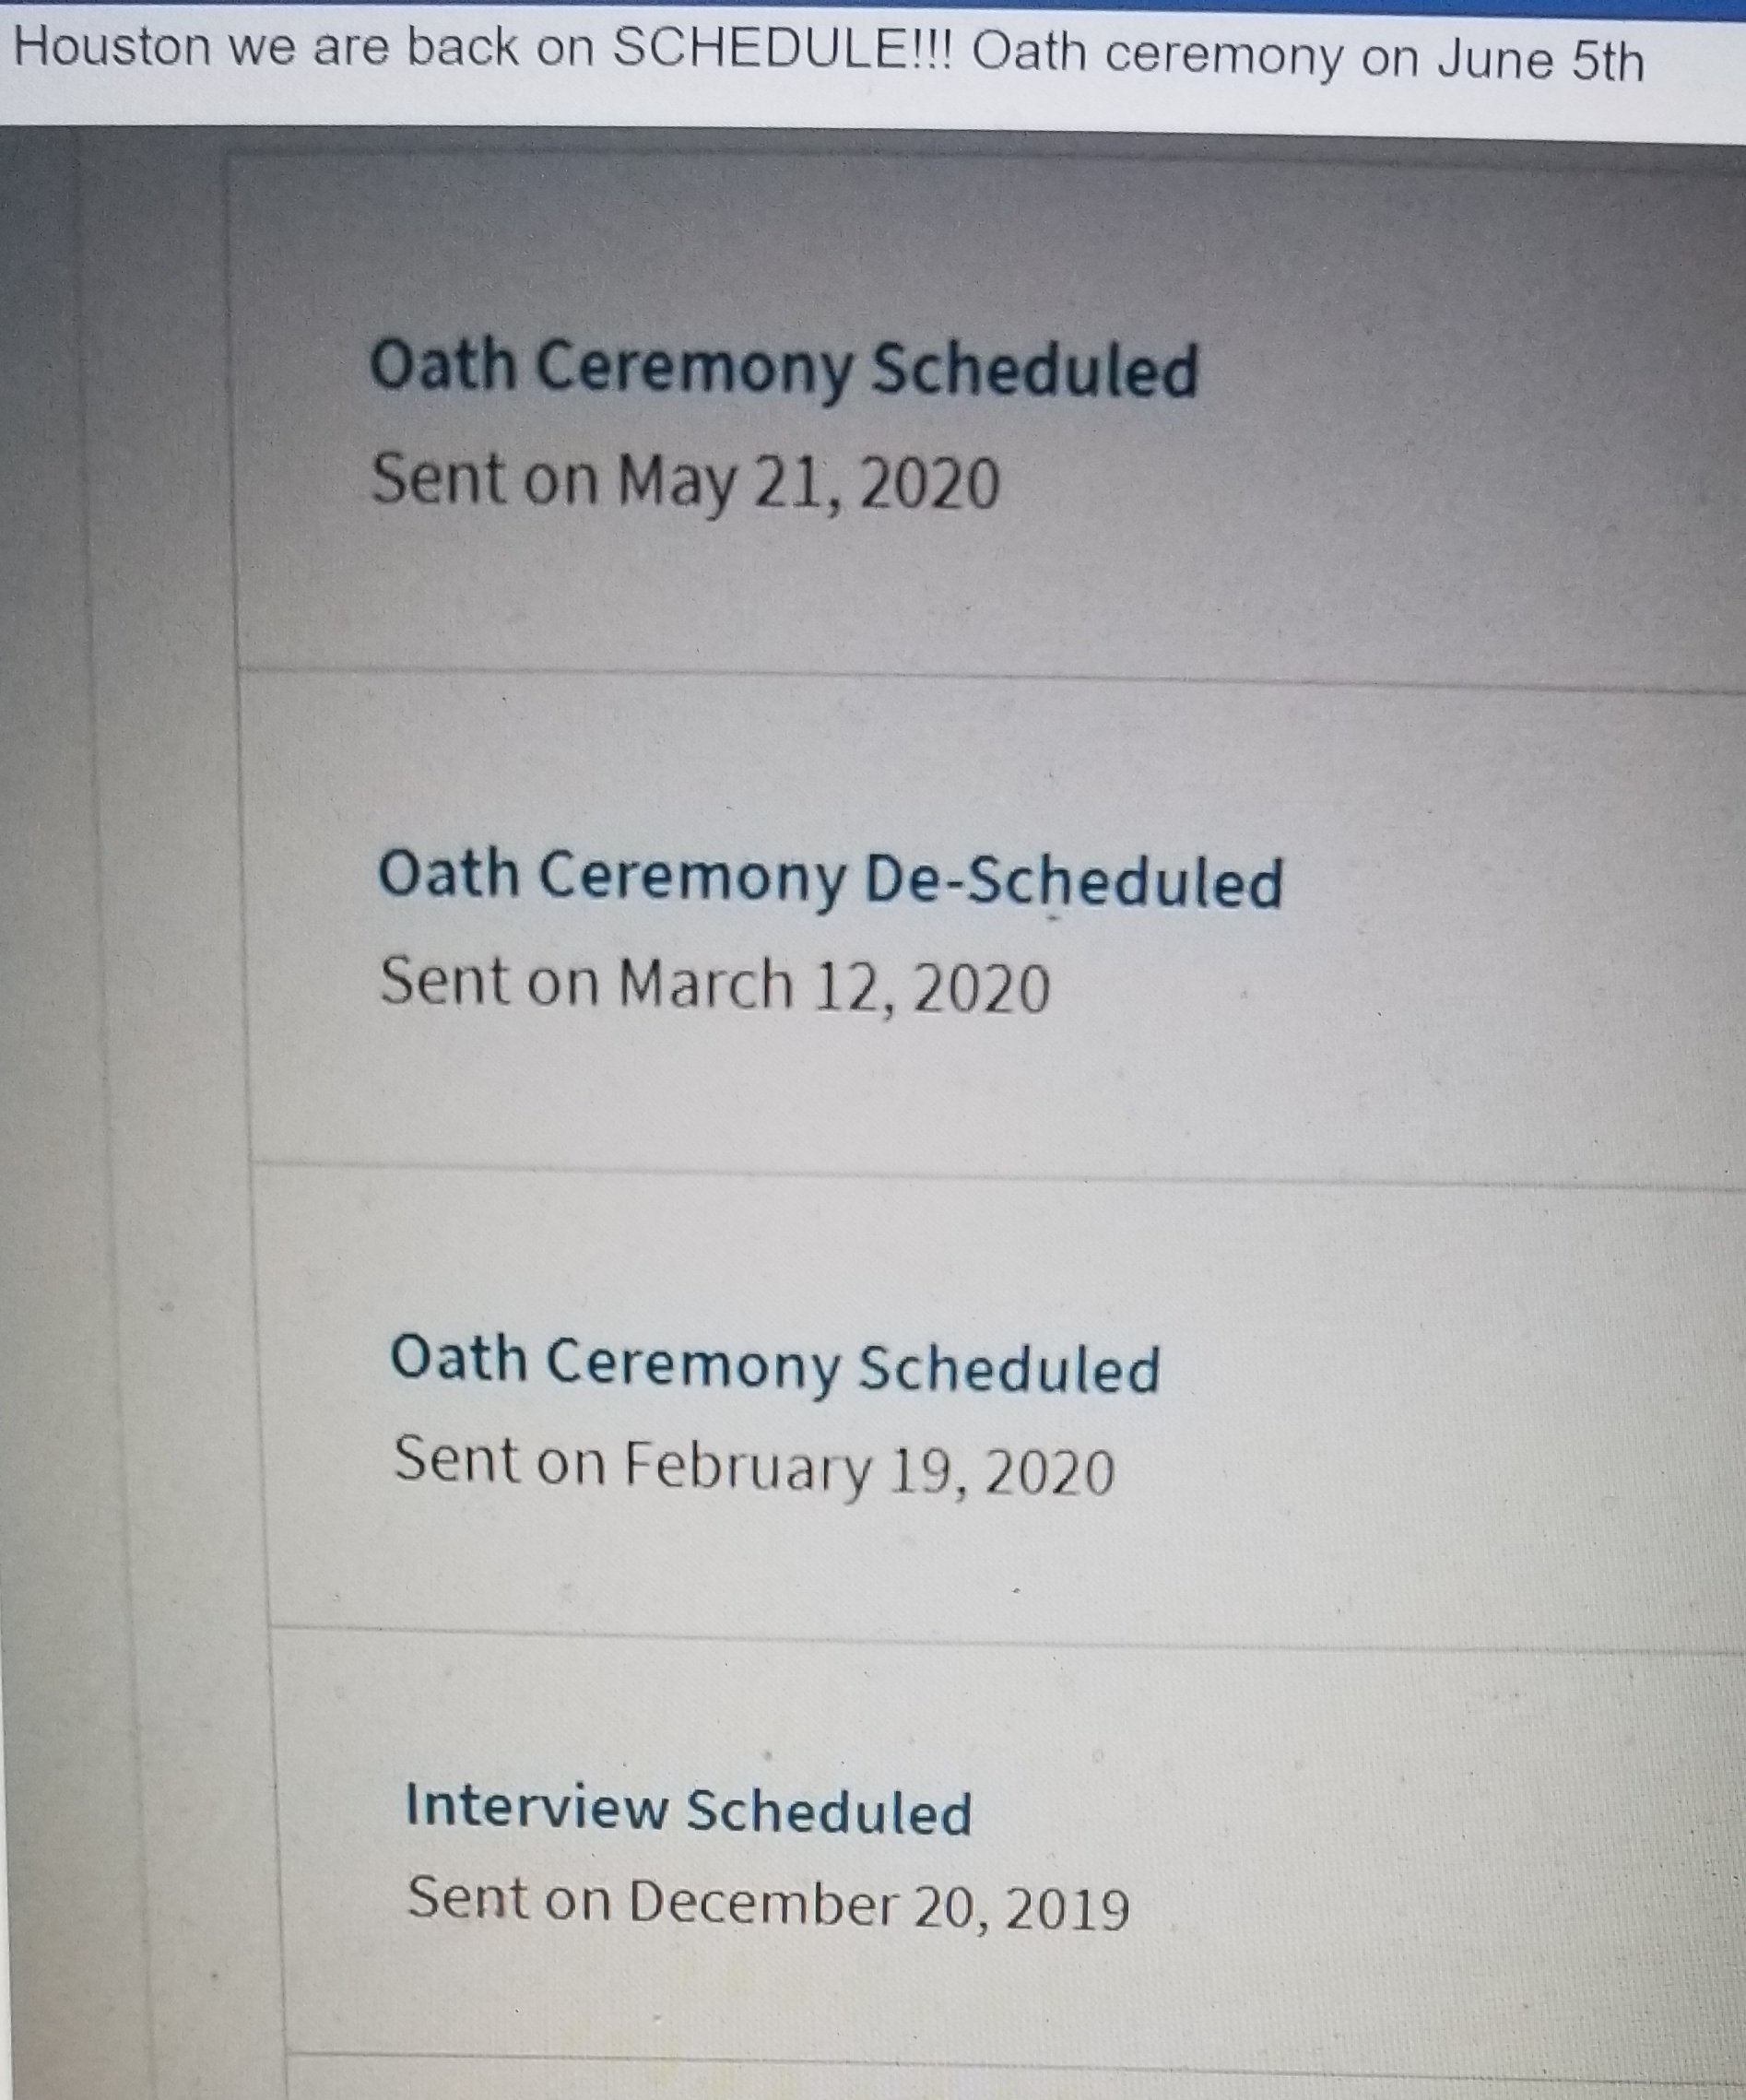Select the 'Sent on December 20, 2019' text

point(768,1903)
